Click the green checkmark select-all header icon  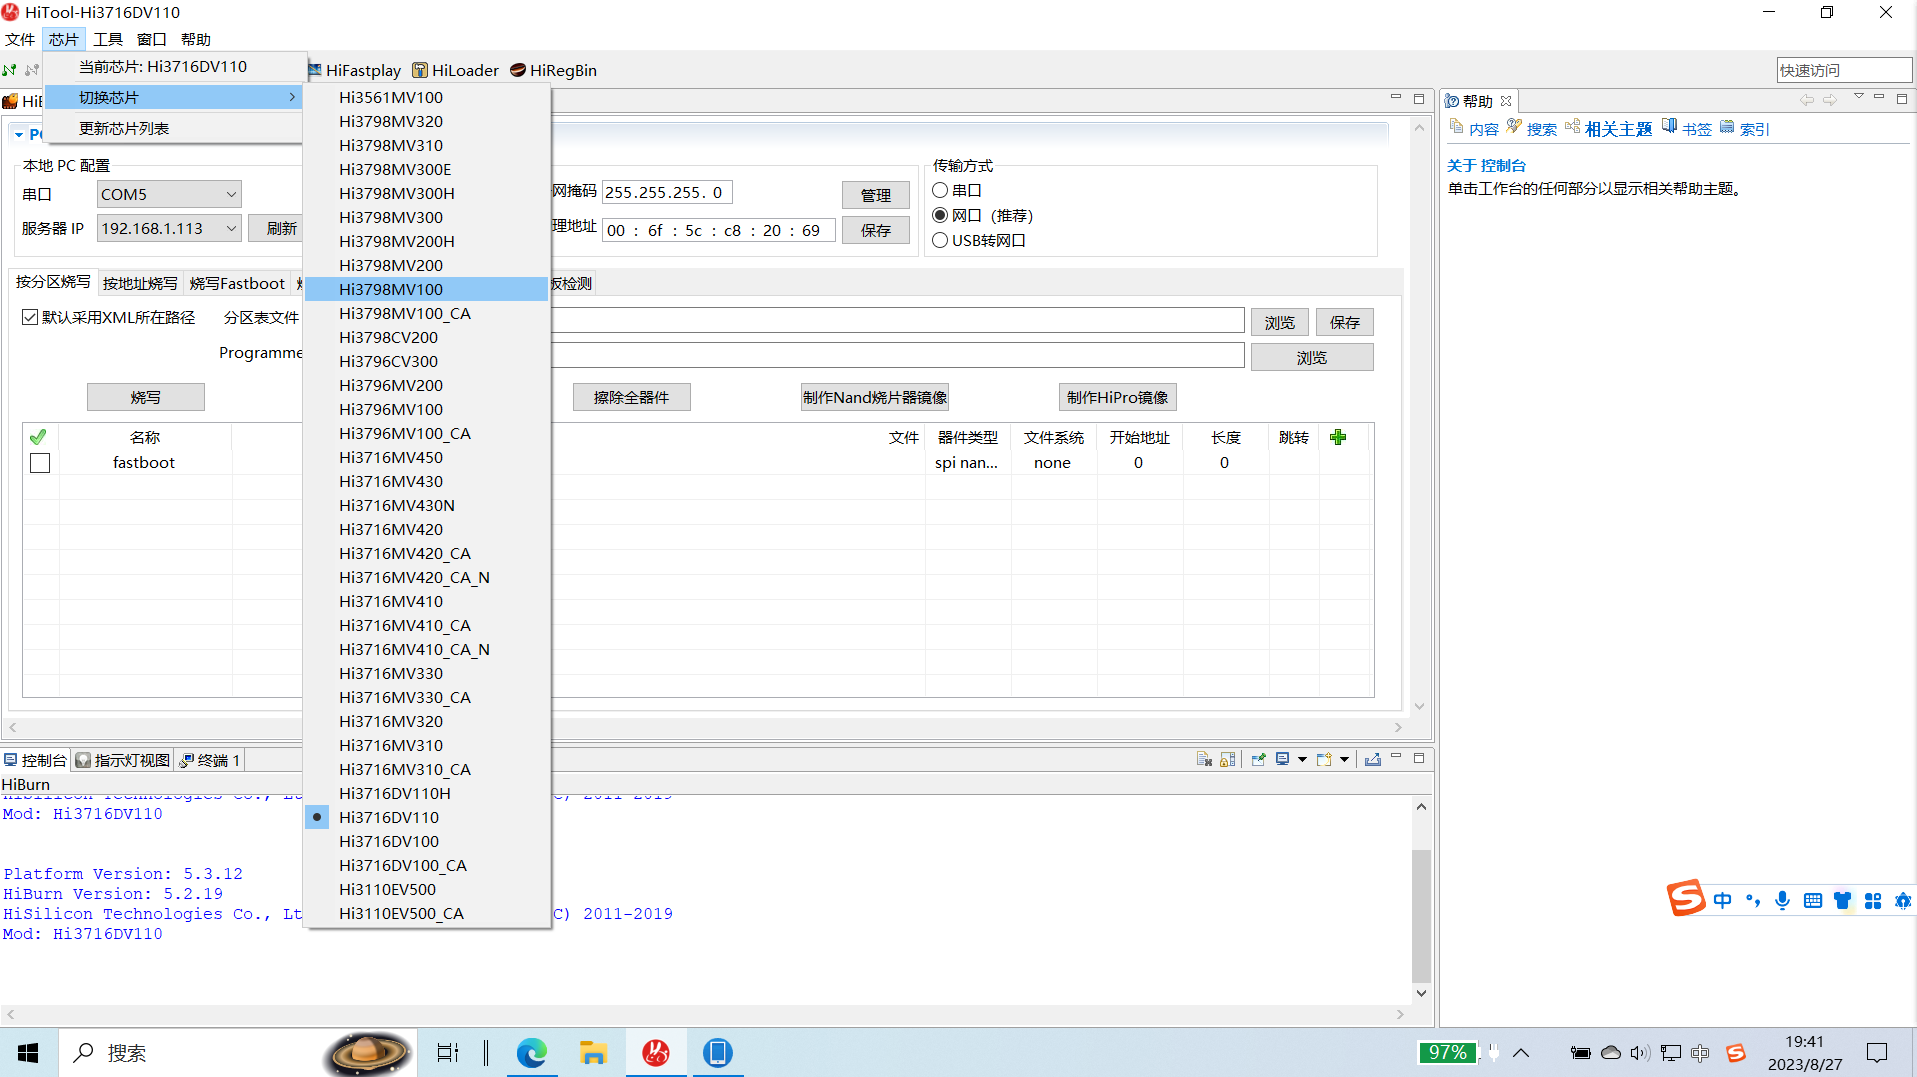38,437
